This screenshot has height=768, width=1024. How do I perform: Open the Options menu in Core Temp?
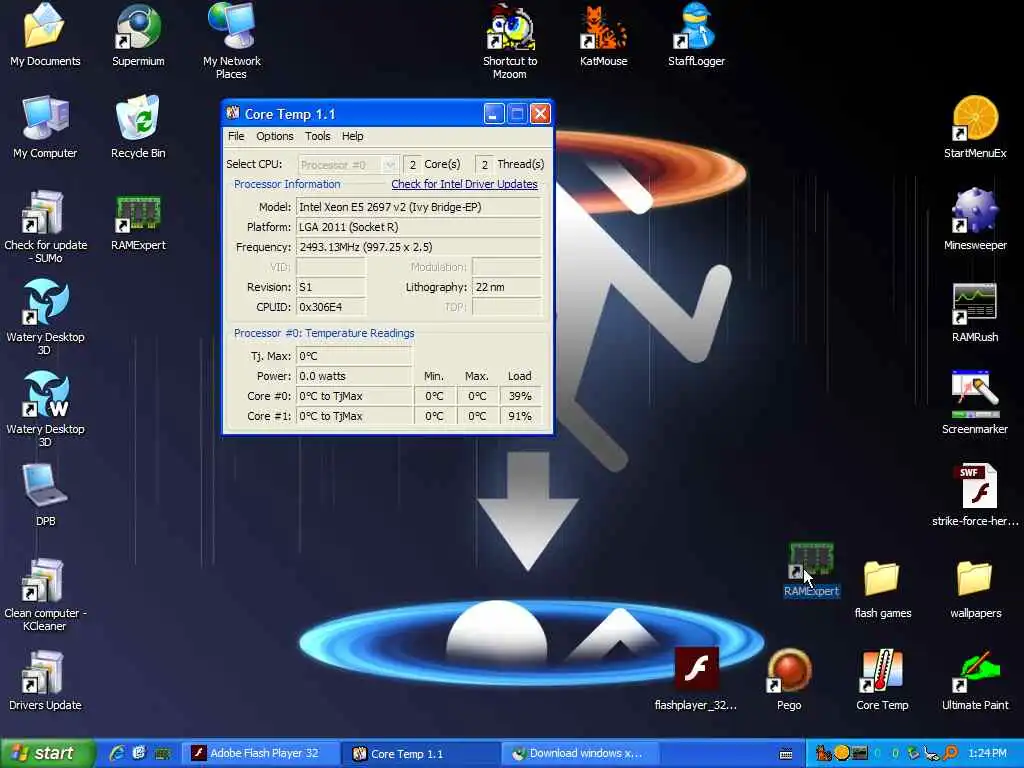pos(274,136)
